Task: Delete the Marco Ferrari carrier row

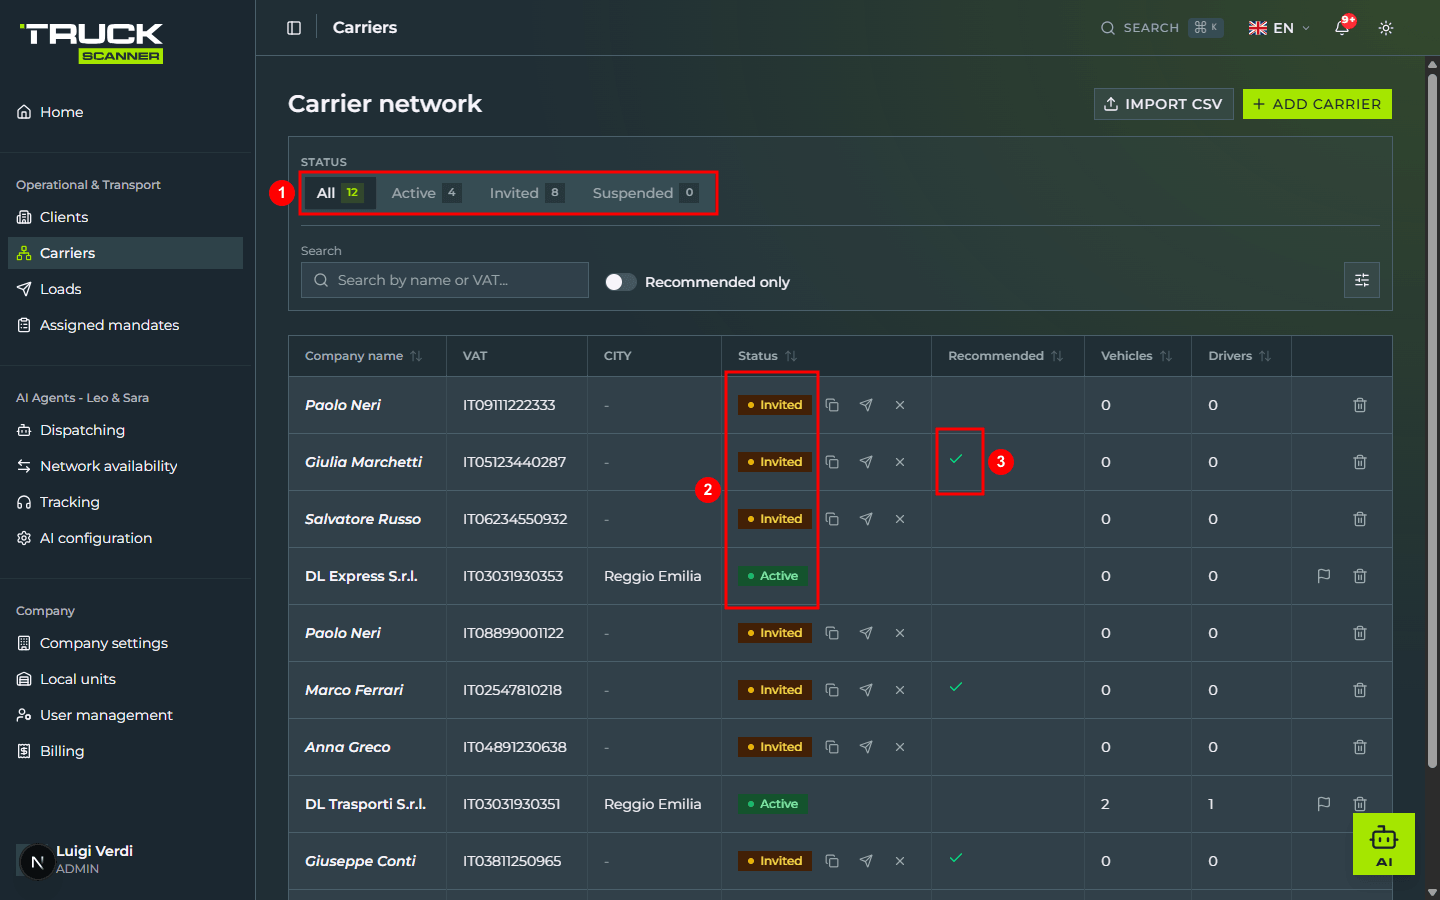Action: (x=1360, y=690)
